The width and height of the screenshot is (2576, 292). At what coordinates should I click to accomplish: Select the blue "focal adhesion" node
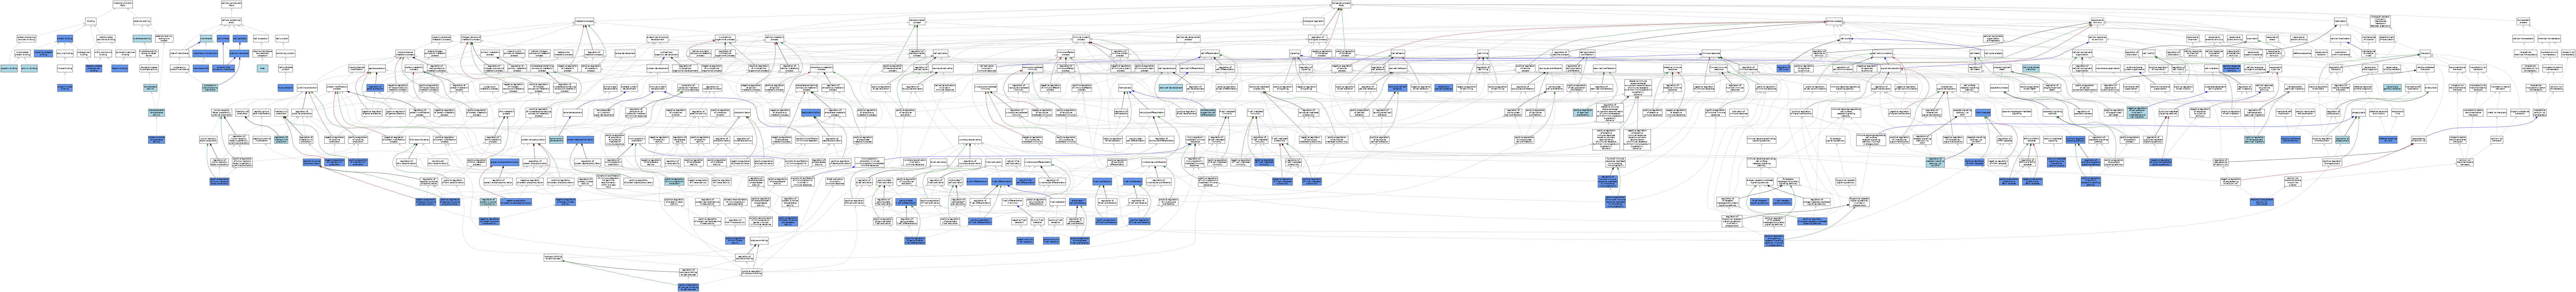(x=285, y=88)
